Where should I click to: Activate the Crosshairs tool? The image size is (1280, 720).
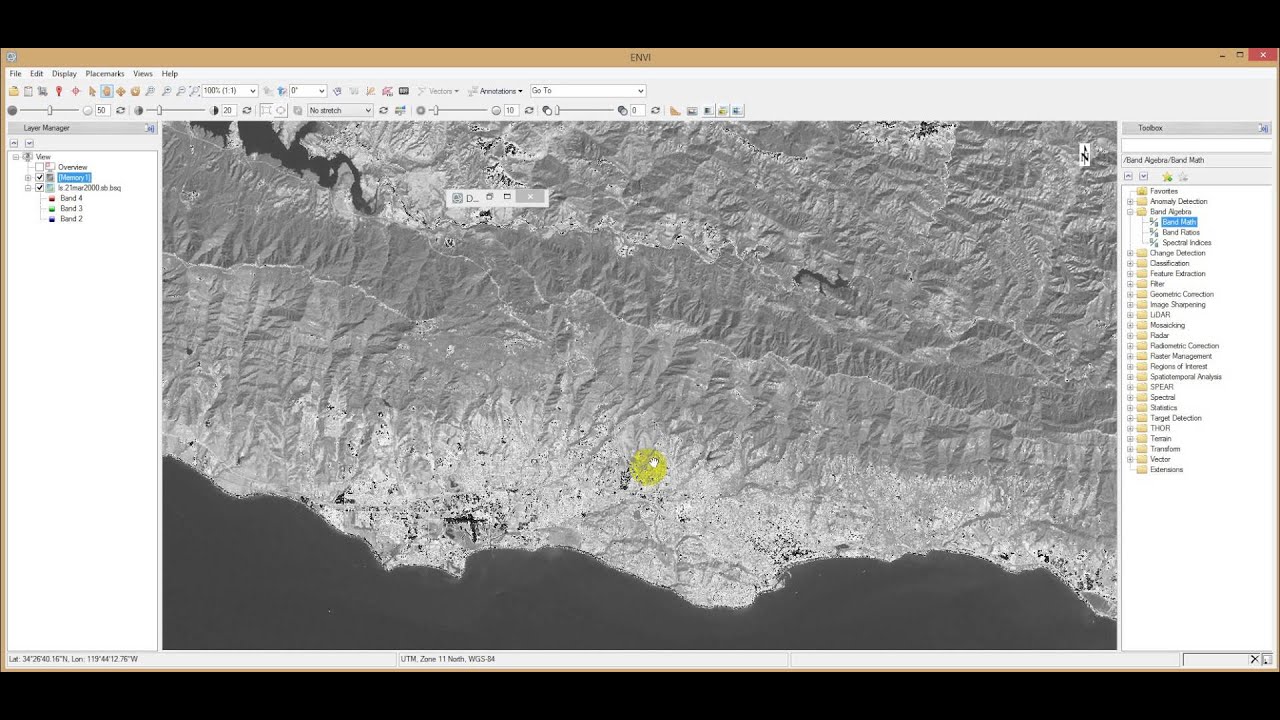pos(76,91)
